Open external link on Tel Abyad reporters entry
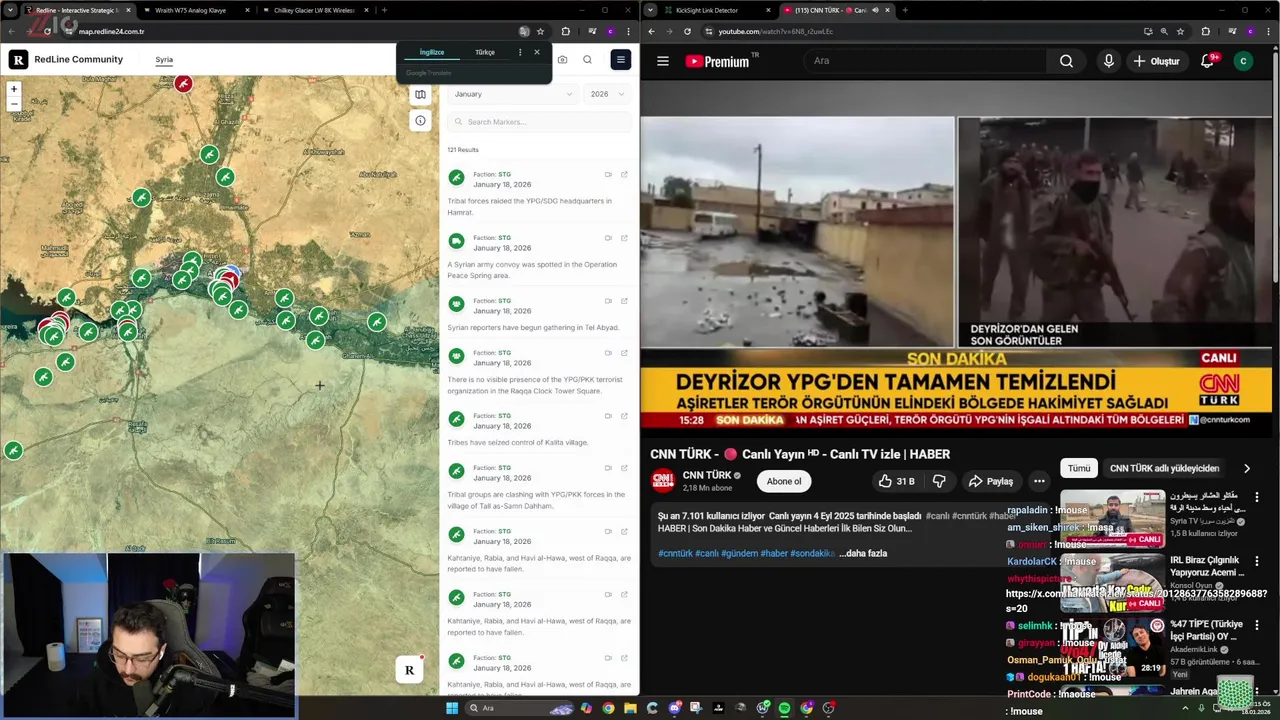 coord(624,301)
